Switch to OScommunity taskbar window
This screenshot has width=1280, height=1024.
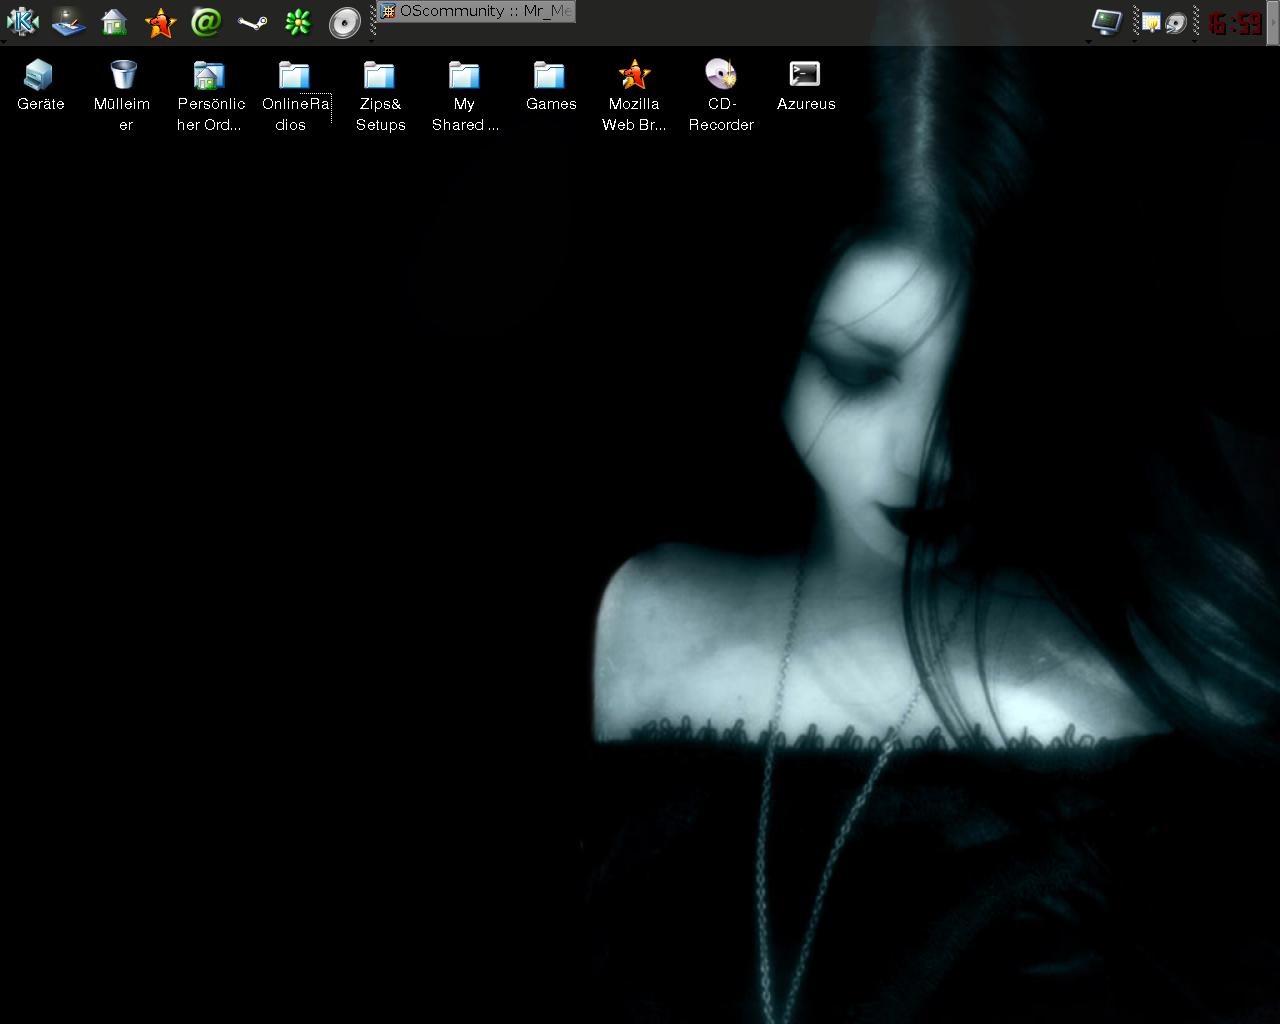point(477,11)
